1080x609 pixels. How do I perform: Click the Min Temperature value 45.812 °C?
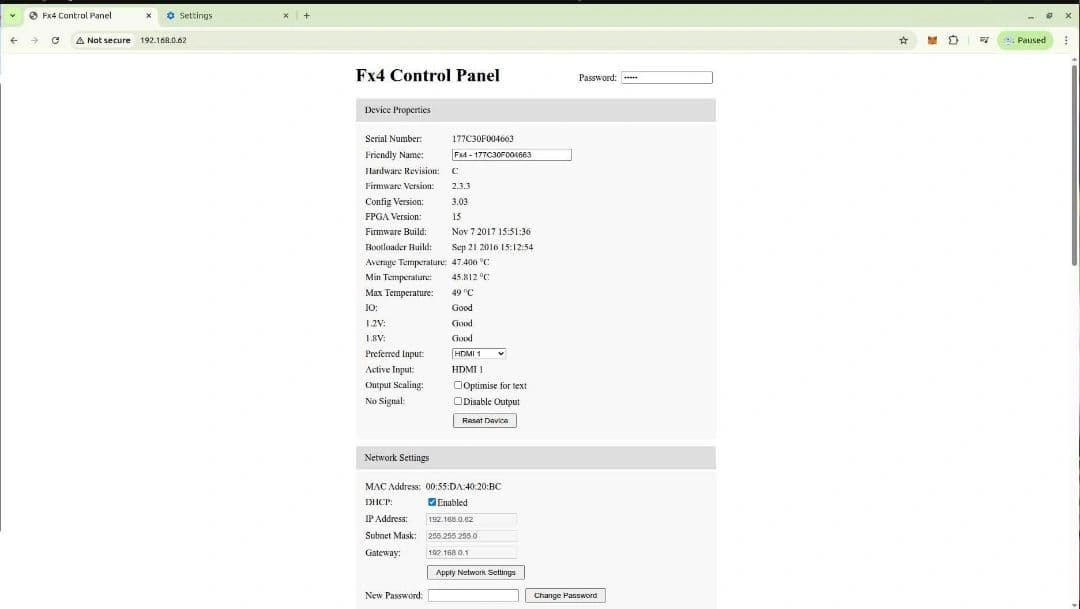(x=470, y=277)
